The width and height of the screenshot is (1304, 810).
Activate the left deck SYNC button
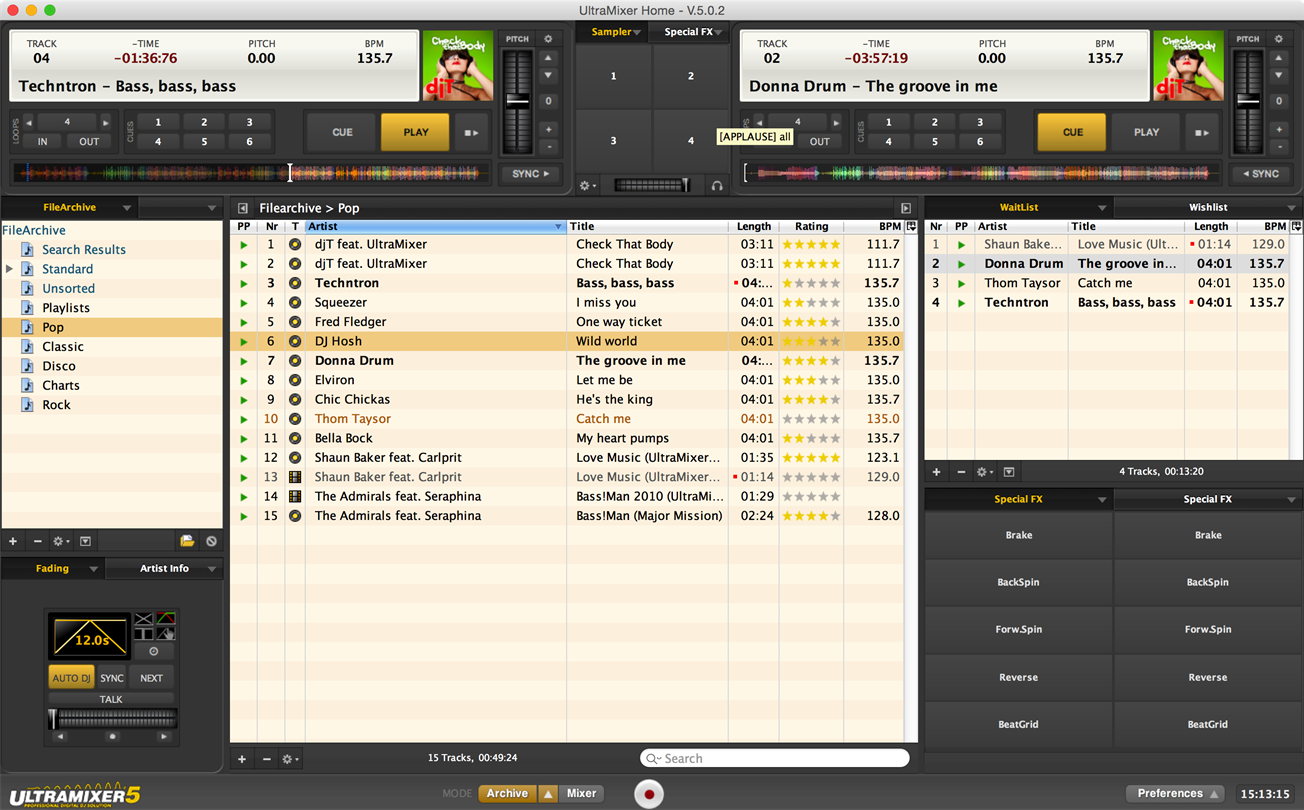530,174
